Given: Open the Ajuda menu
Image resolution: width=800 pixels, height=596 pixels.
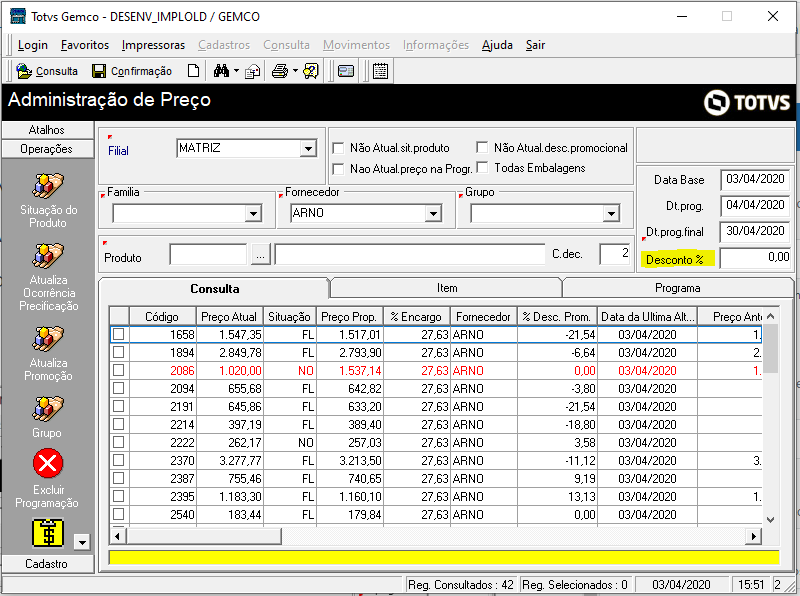Looking at the screenshot, I should pyautogui.click(x=497, y=45).
